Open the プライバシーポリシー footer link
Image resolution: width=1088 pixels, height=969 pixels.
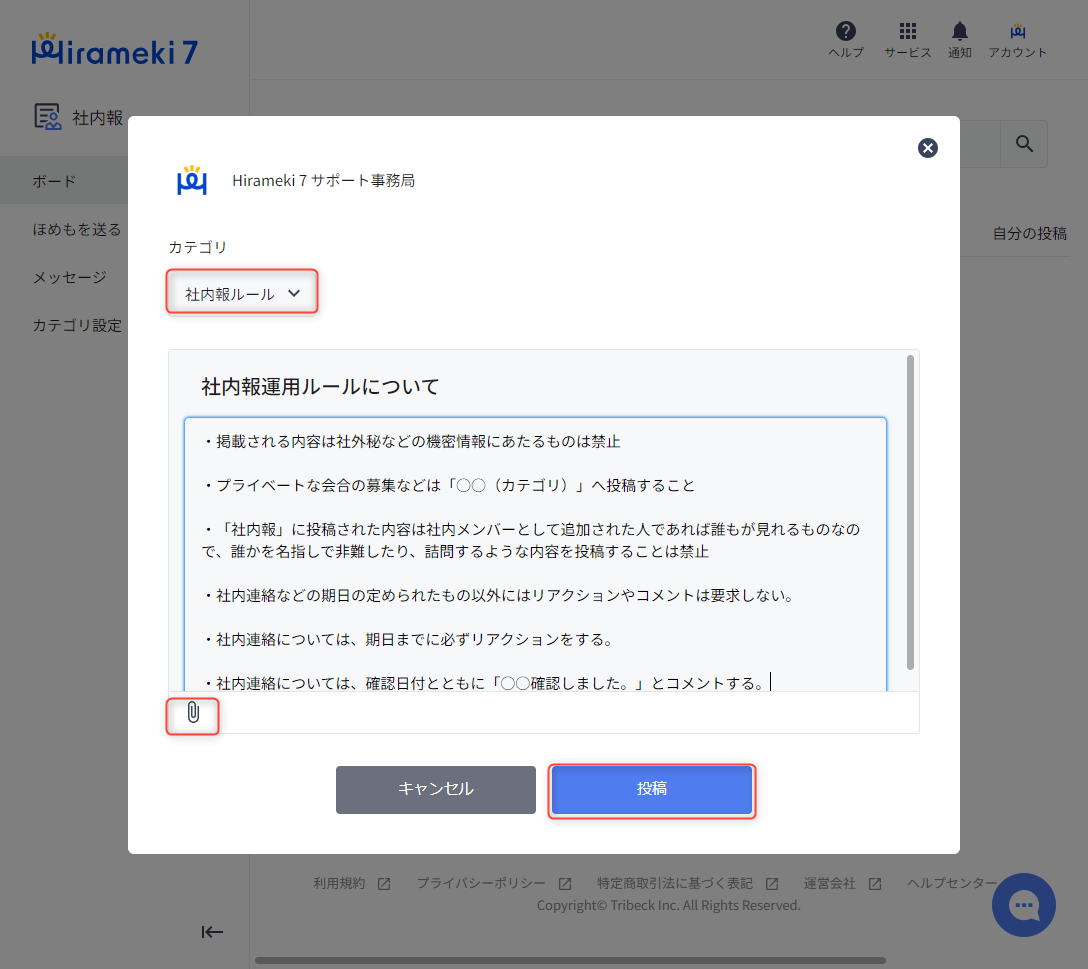pos(481,883)
